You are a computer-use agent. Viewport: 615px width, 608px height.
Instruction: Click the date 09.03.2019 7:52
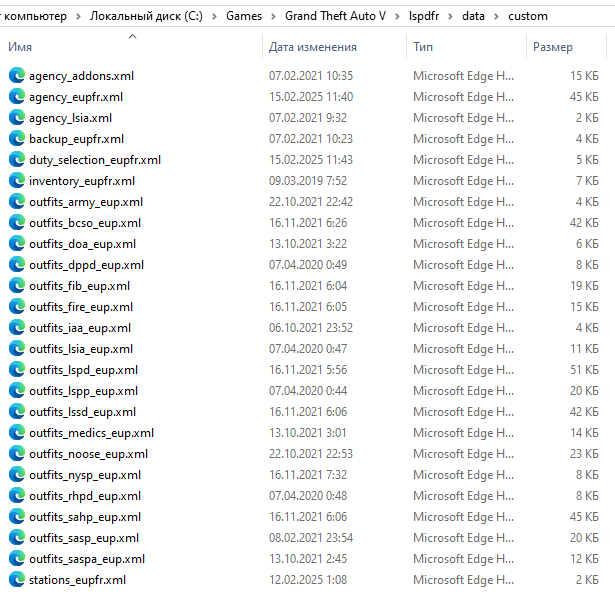pos(308,180)
